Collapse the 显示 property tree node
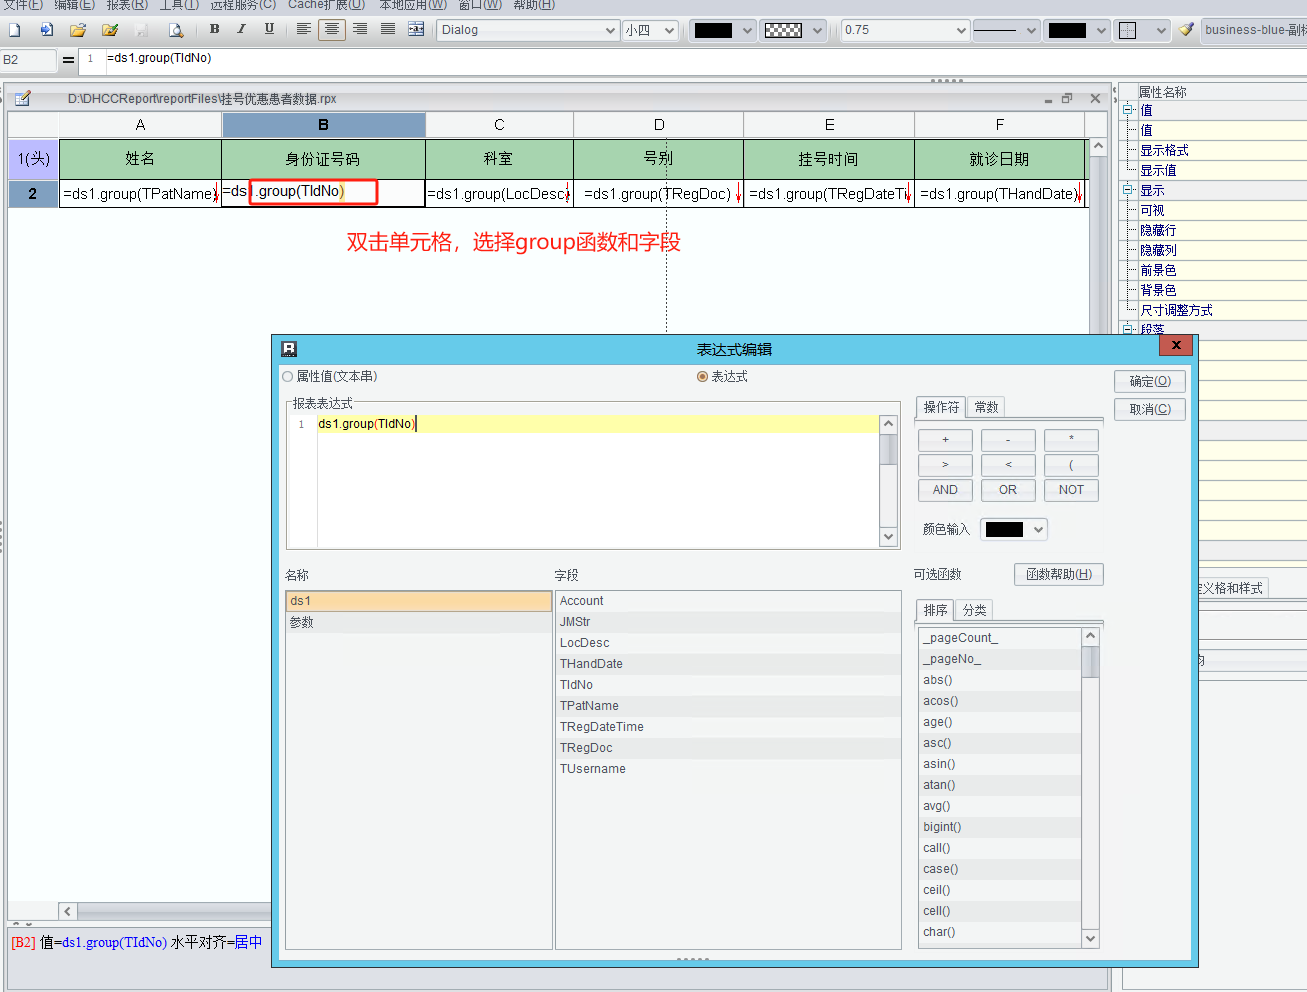Viewport: 1307px width, 992px height. [x=1128, y=190]
